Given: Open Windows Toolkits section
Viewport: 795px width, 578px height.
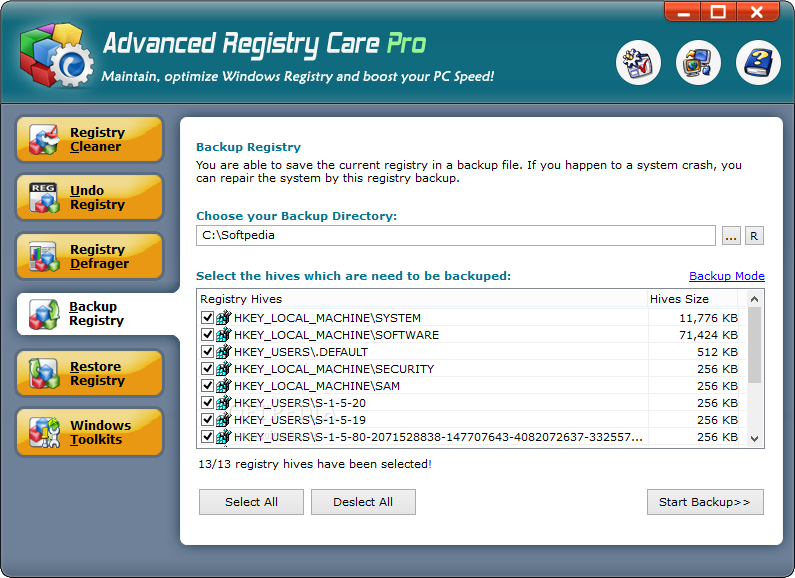Looking at the screenshot, I should coord(90,432).
